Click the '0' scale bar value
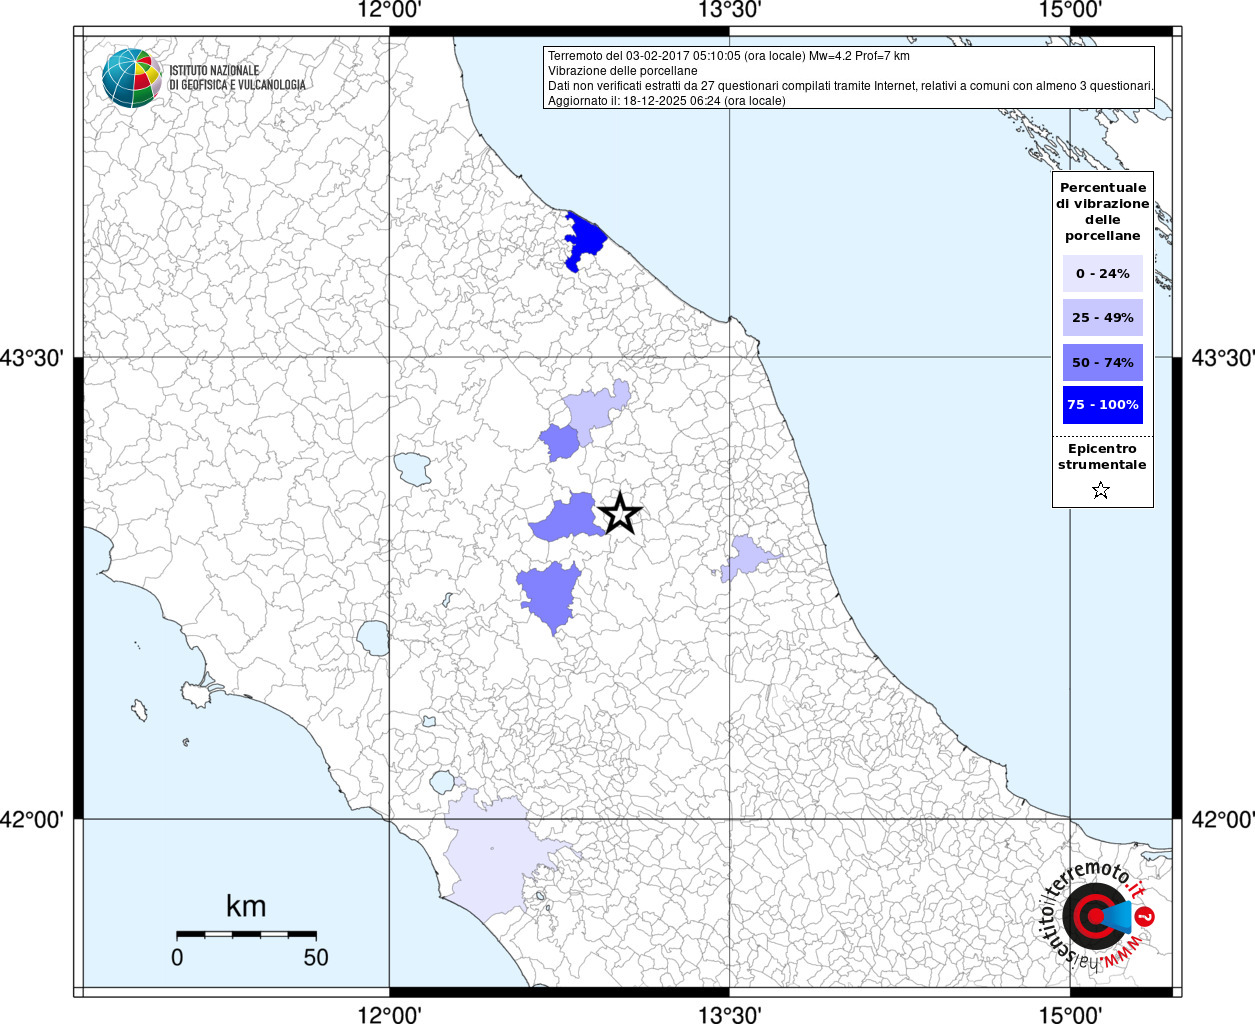 coord(177,957)
